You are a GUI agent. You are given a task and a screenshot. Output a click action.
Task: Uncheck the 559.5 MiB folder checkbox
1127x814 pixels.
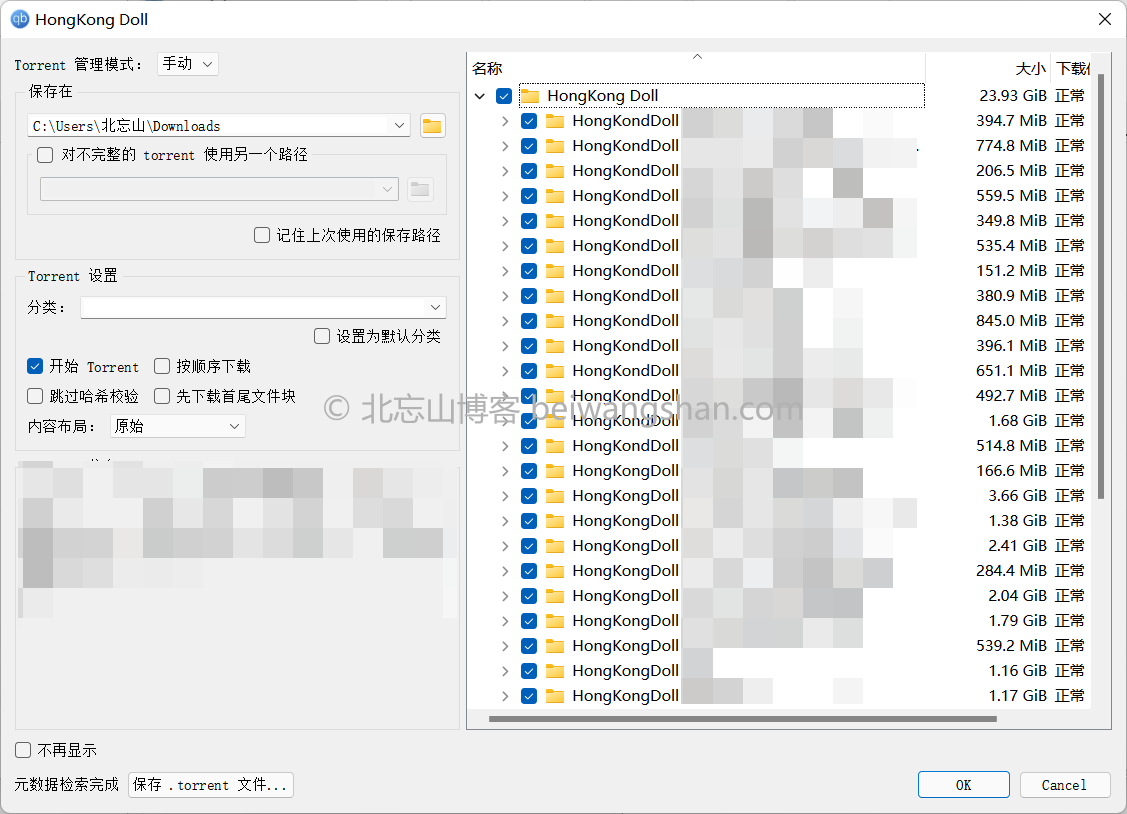point(529,196)
